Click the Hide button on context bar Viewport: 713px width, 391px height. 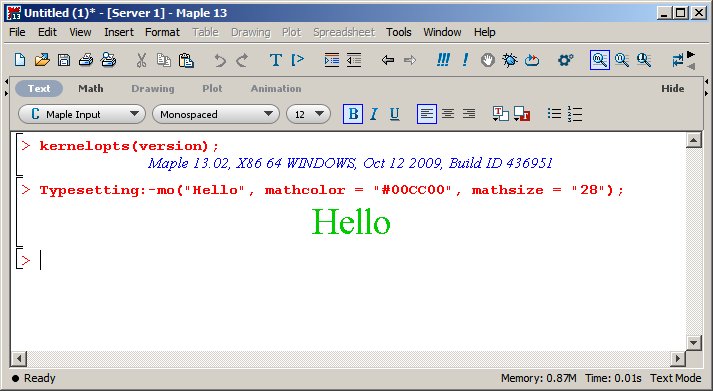pos(673,89)
